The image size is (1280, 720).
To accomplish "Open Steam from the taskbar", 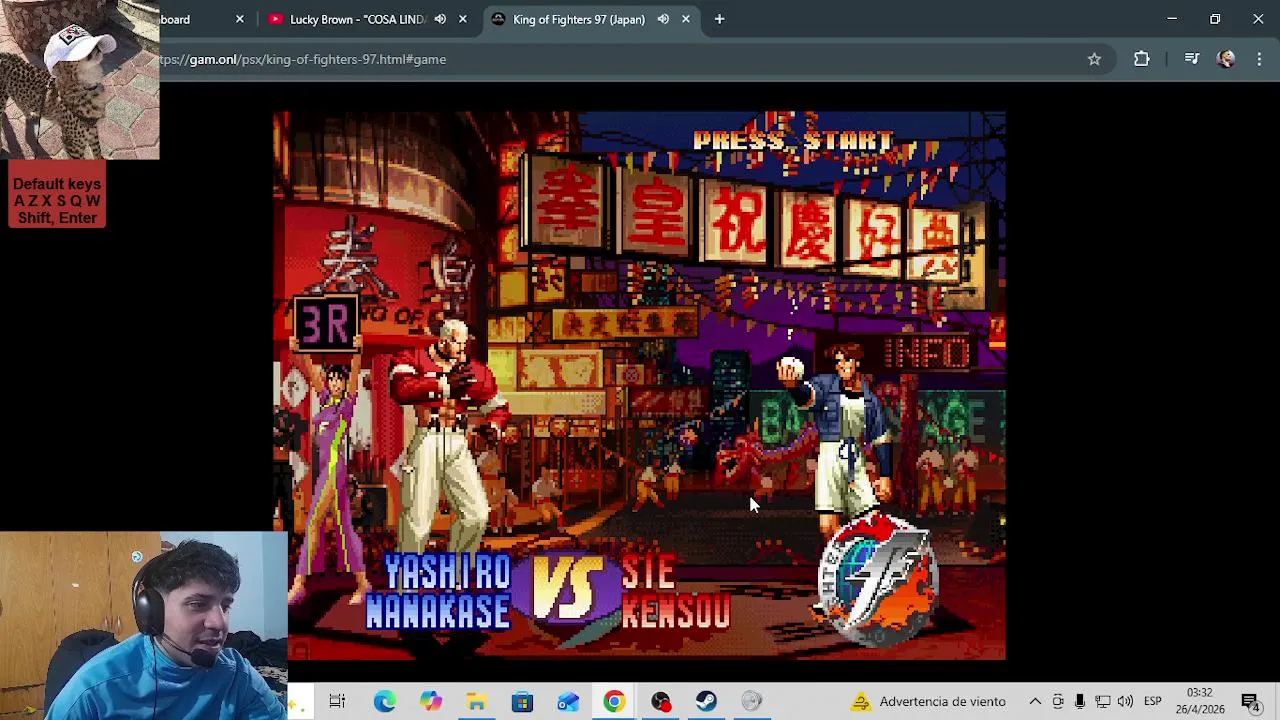I will pyautogui.click(x=706, y=702).
